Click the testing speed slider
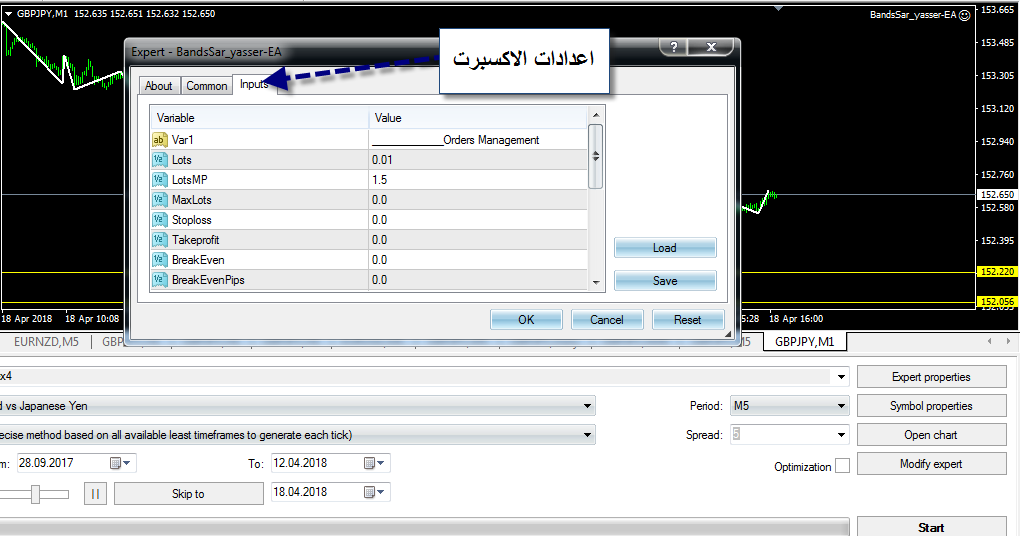 point(36,493)
